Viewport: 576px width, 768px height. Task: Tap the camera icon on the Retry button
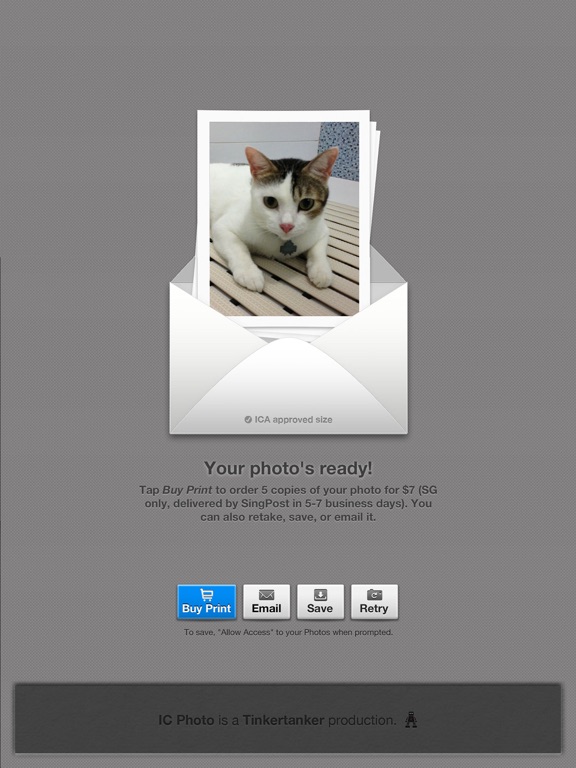pos(374,595)
